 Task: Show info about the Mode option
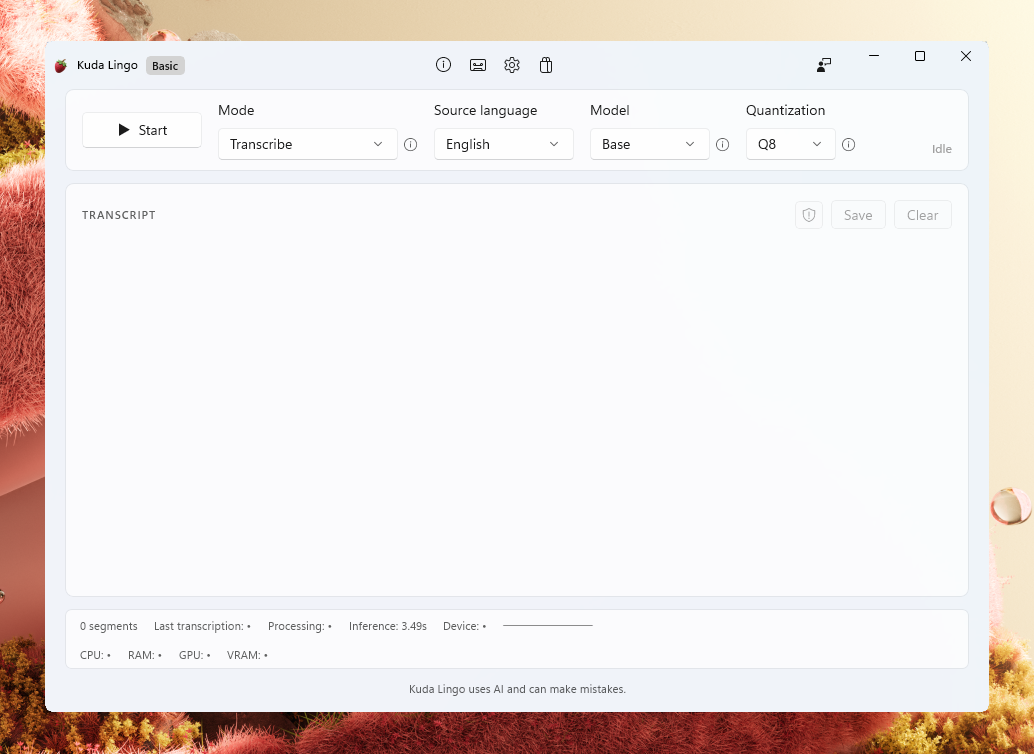(410, 144)
